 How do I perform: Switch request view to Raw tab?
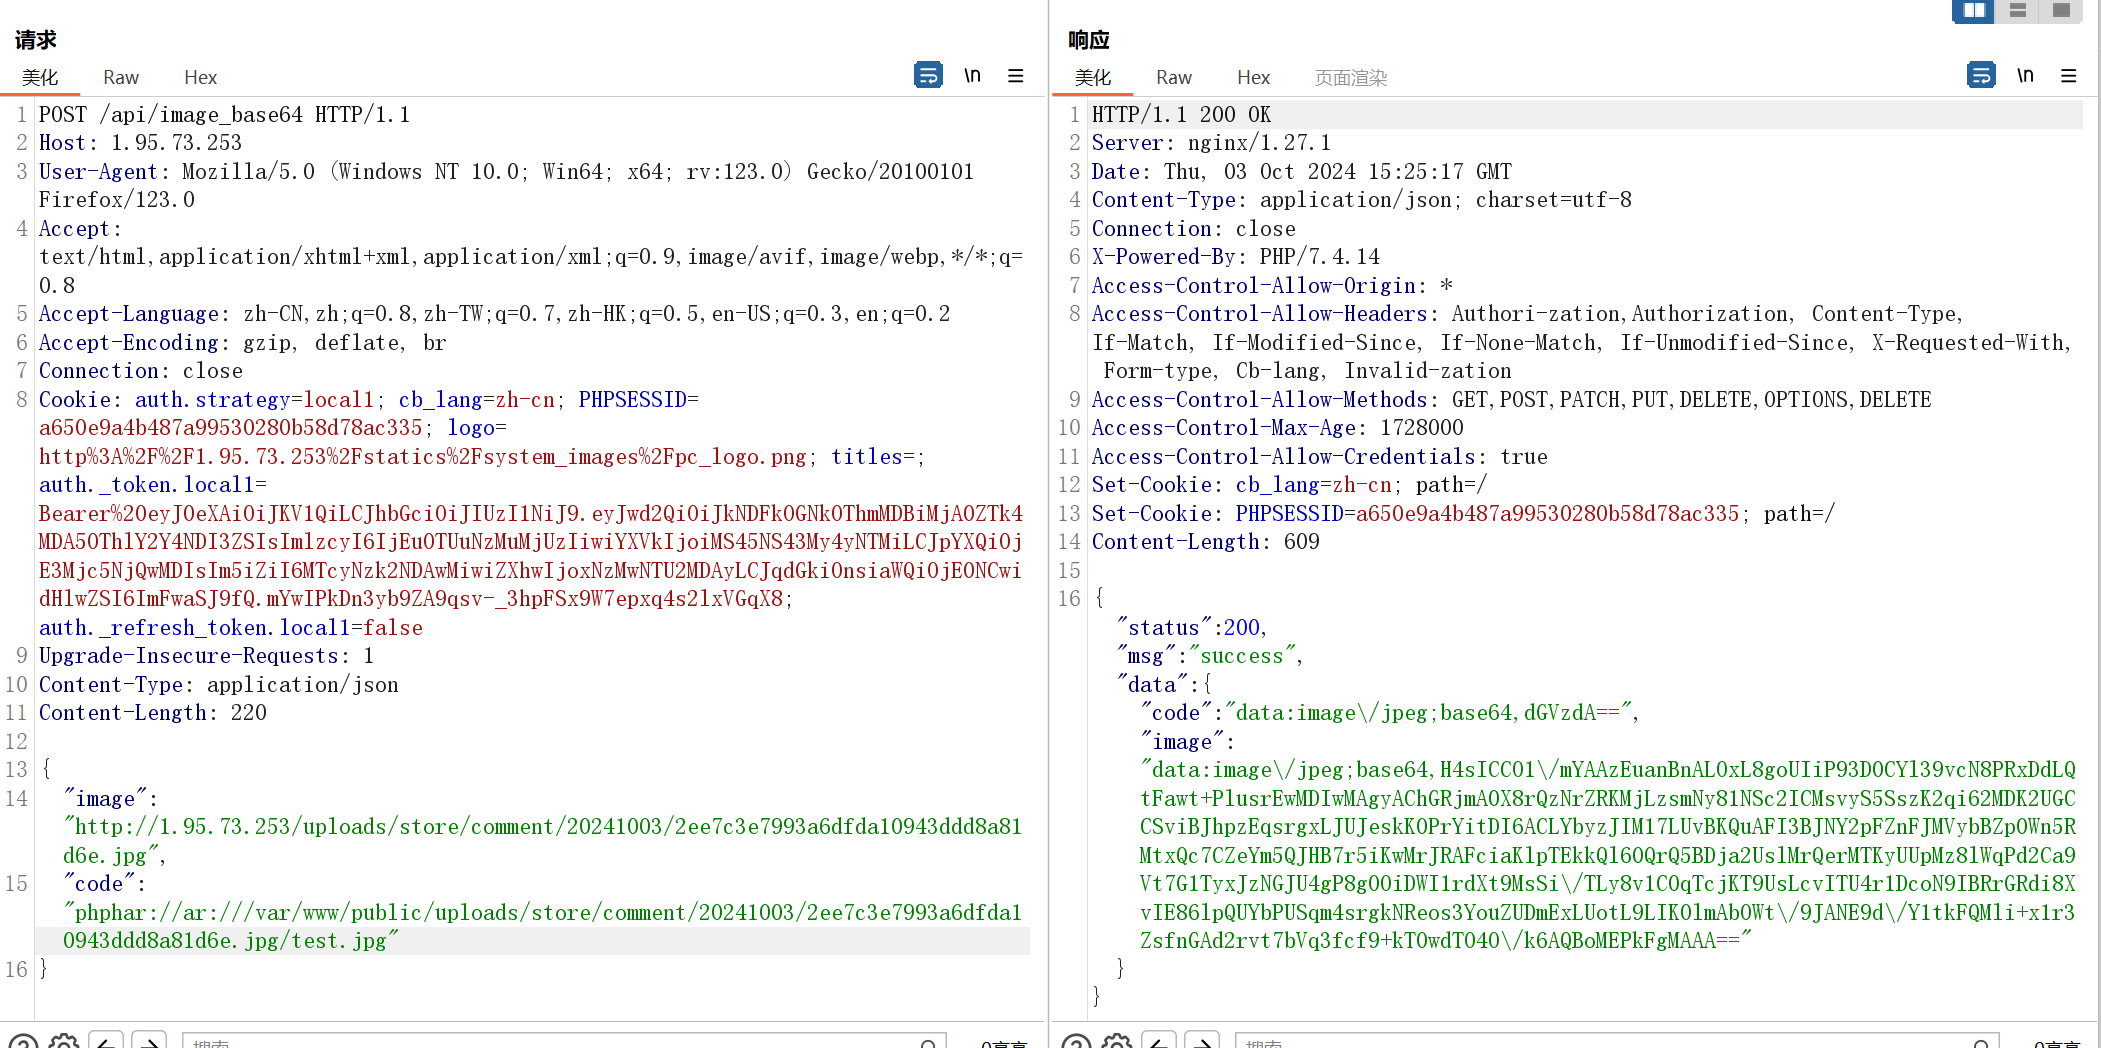tap(121, 77)
